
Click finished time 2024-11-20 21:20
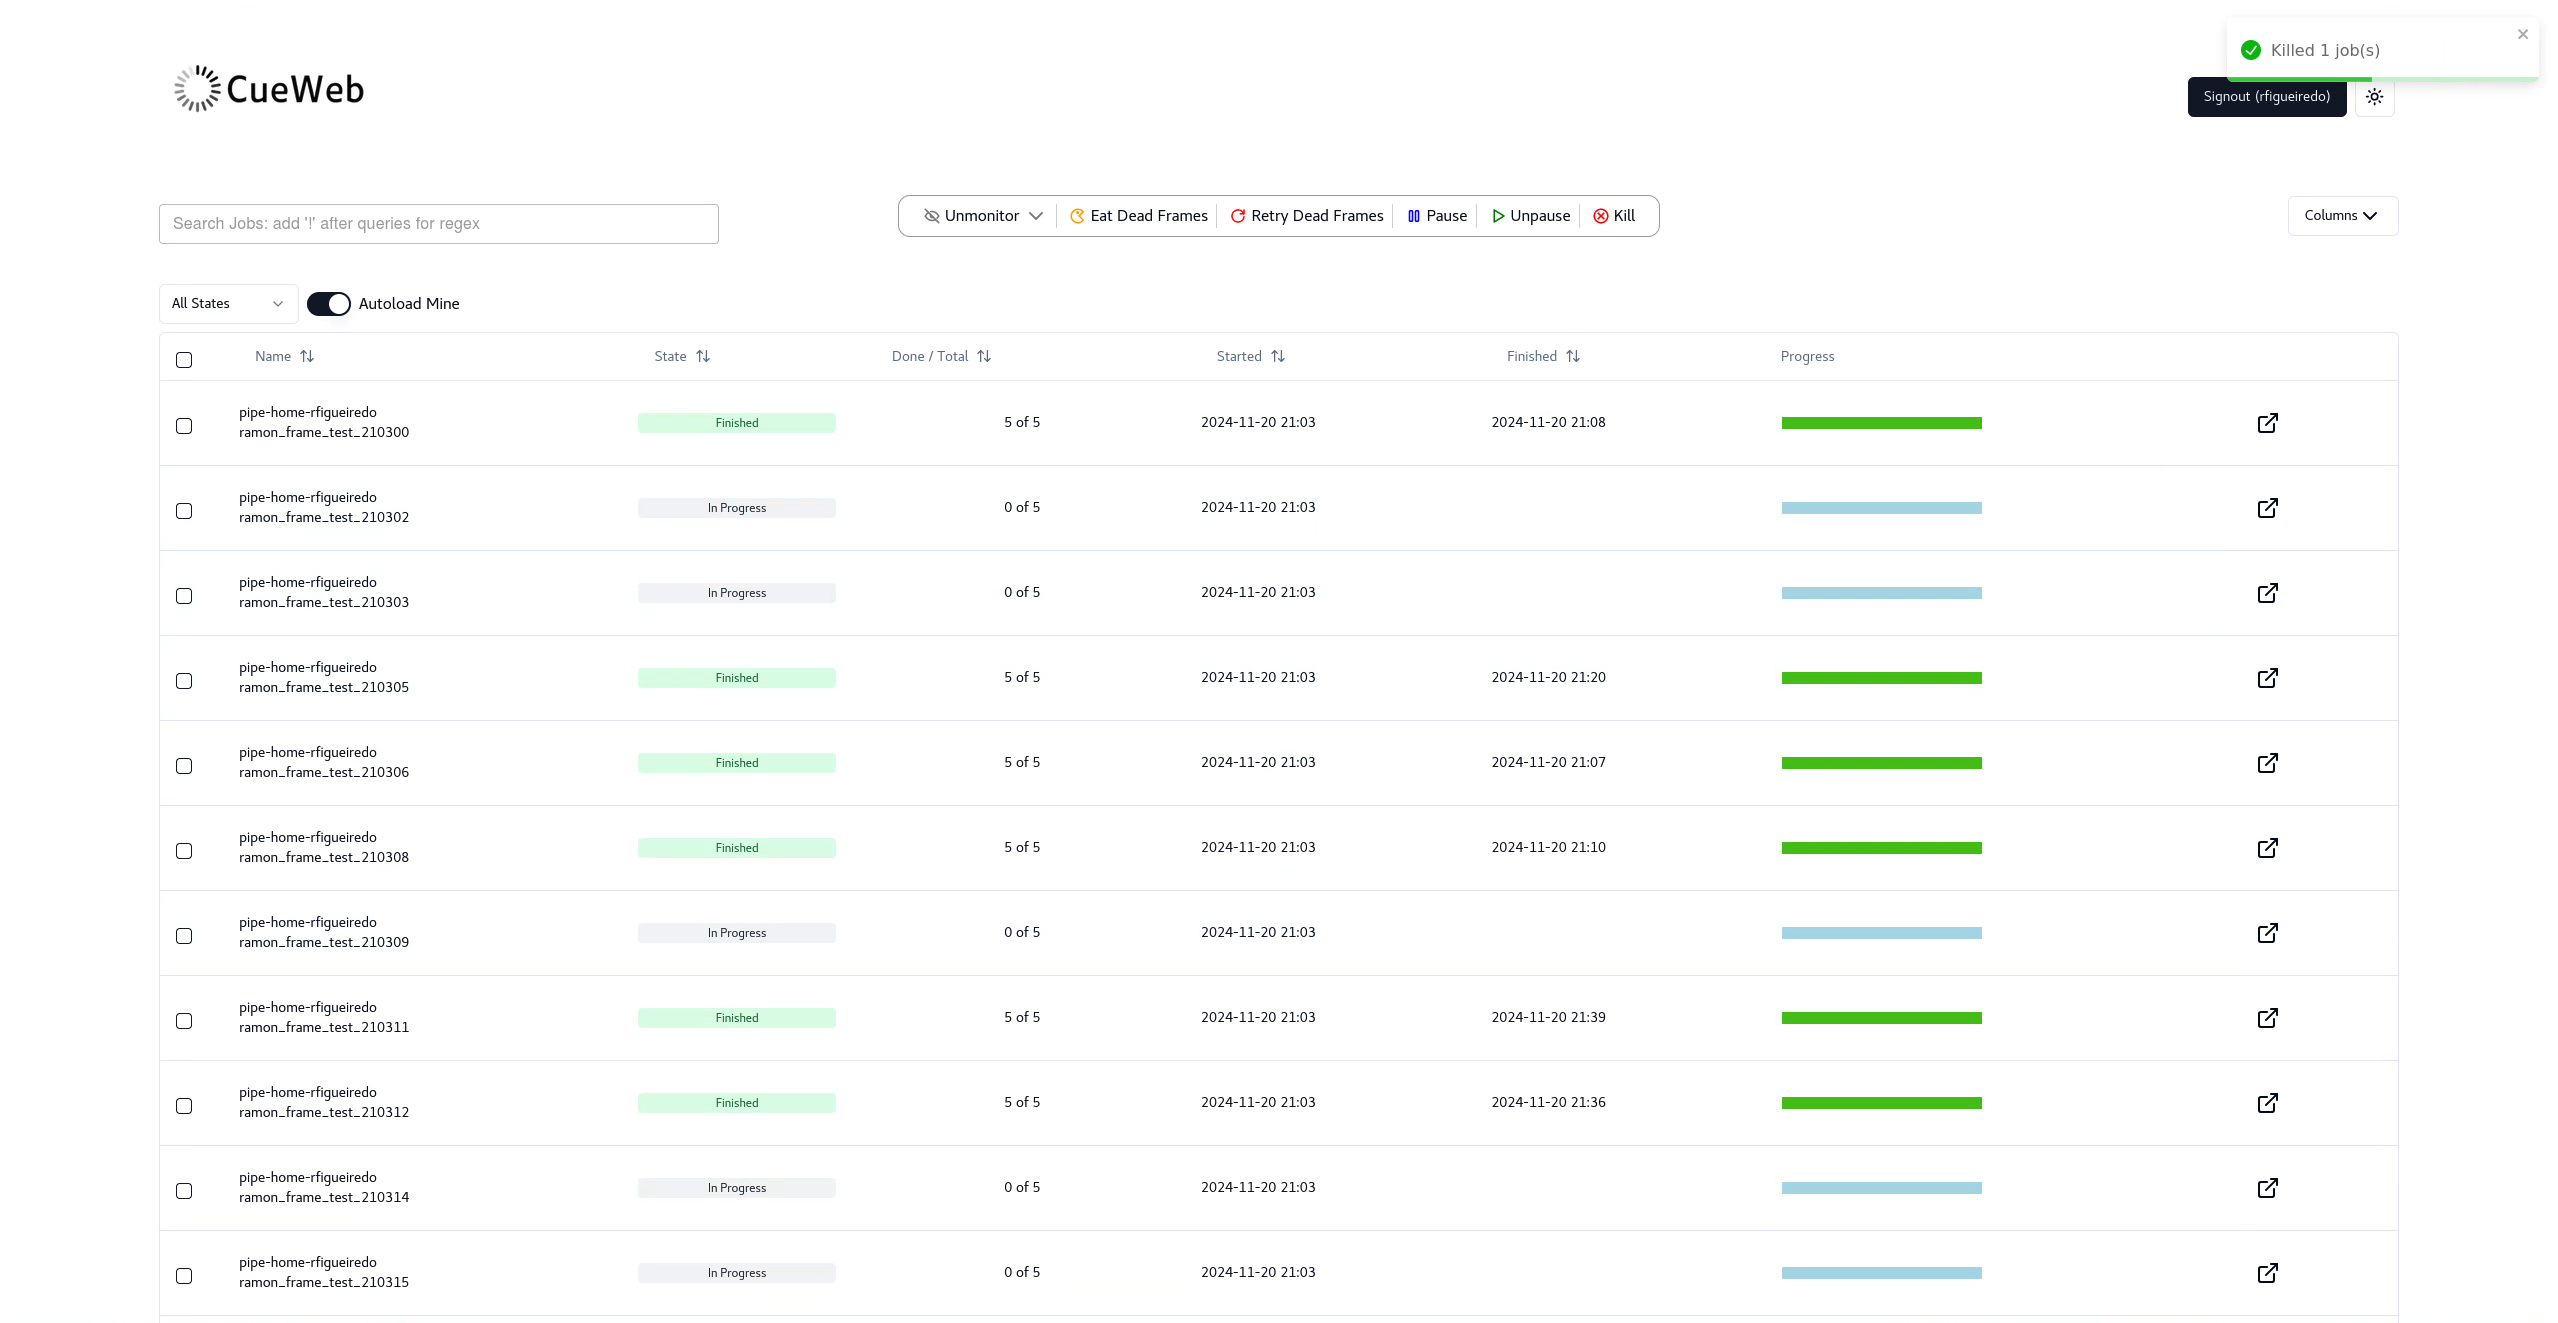coord(1548,677)
